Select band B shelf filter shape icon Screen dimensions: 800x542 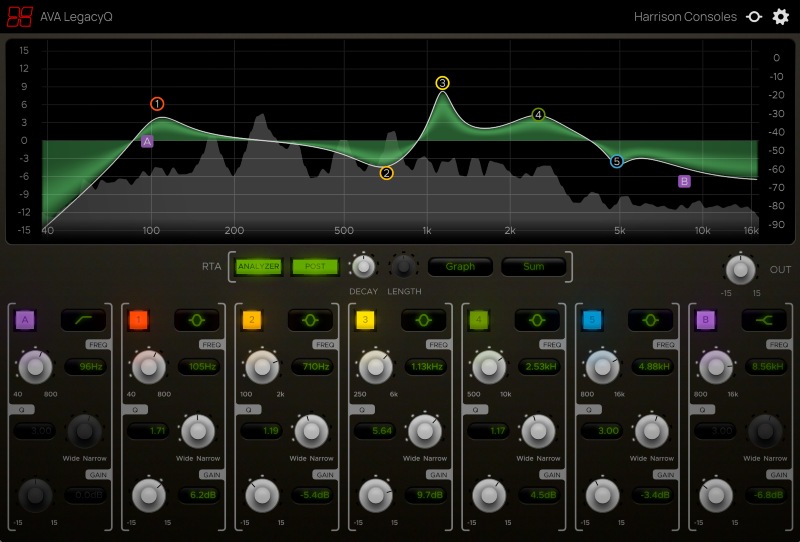point(762,320)
